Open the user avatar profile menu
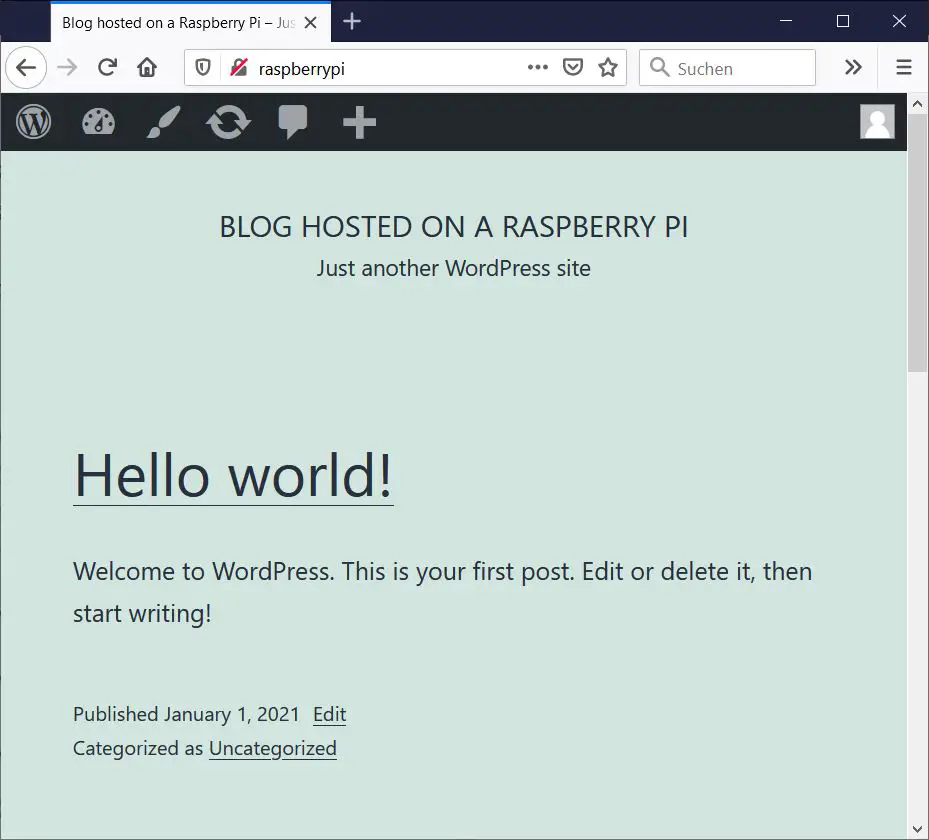Image resolution: width=929 pixels, height=840 pixels. coord(877,122)
